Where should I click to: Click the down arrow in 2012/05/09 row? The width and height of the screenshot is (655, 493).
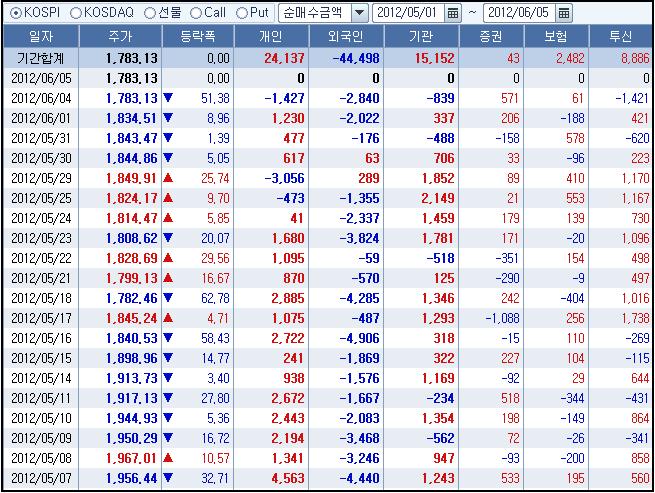point(168,438)
